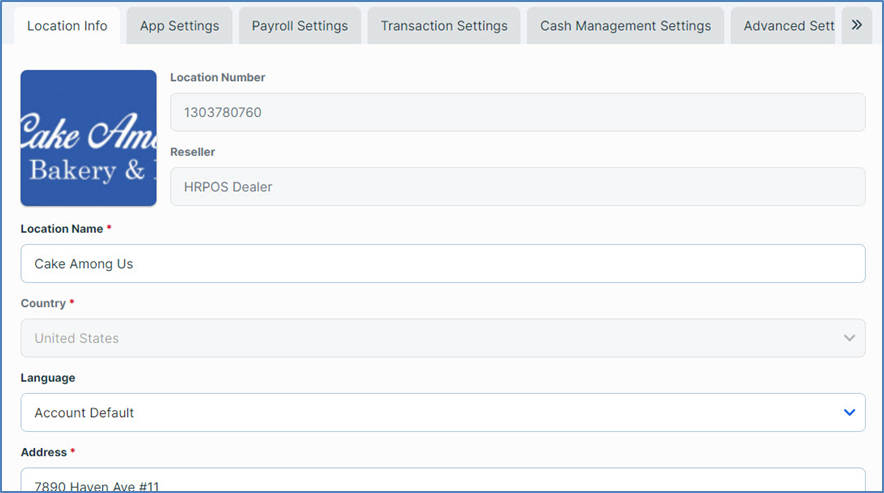Switch to the Location Info tab
884x493 pixels.
click(67, 26)
